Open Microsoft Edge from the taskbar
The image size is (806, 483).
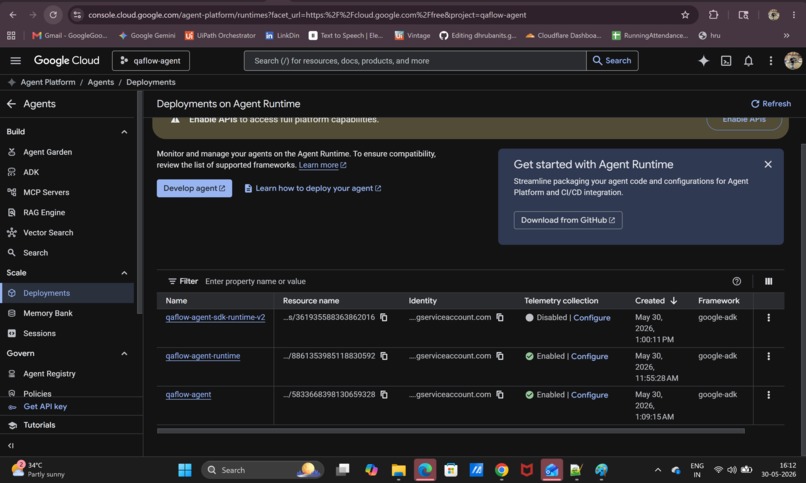tap(425, 470)
